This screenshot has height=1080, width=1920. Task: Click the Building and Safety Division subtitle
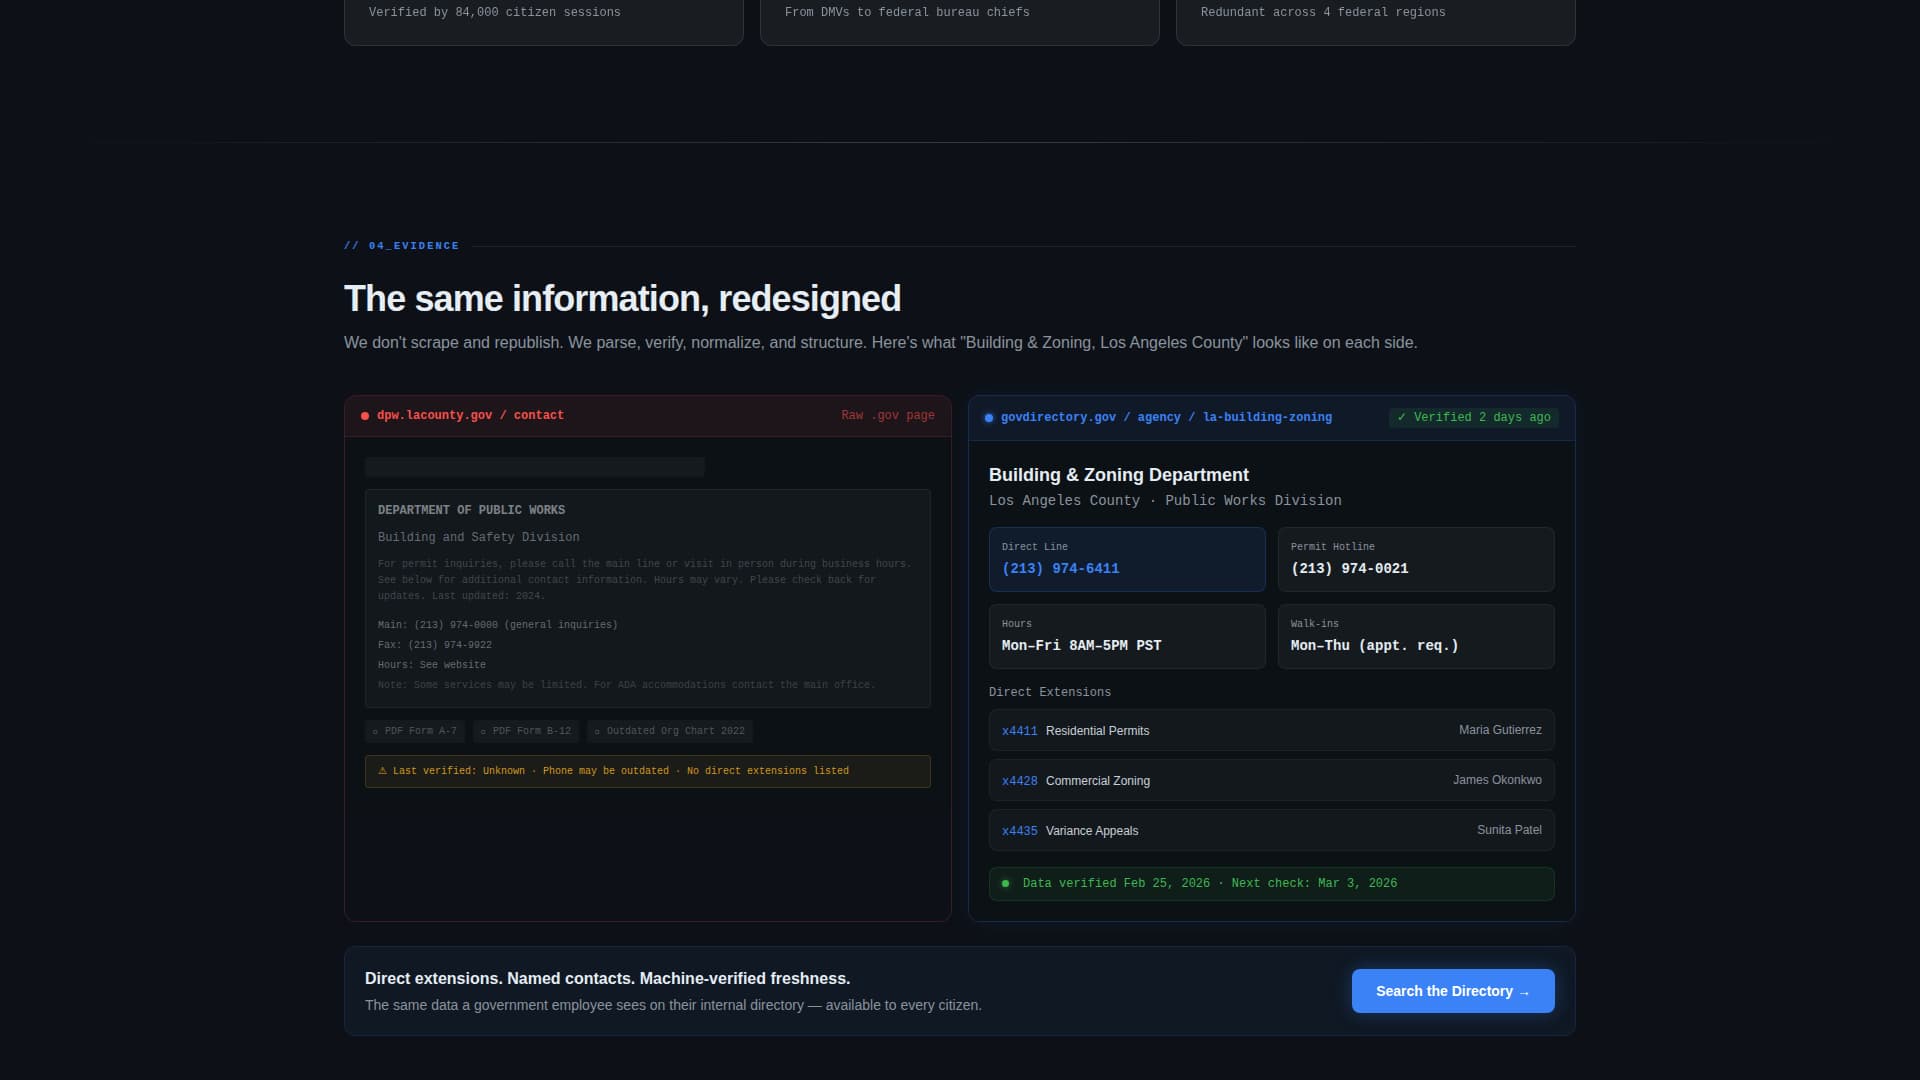pyautogui.click(x=478, y=537)
